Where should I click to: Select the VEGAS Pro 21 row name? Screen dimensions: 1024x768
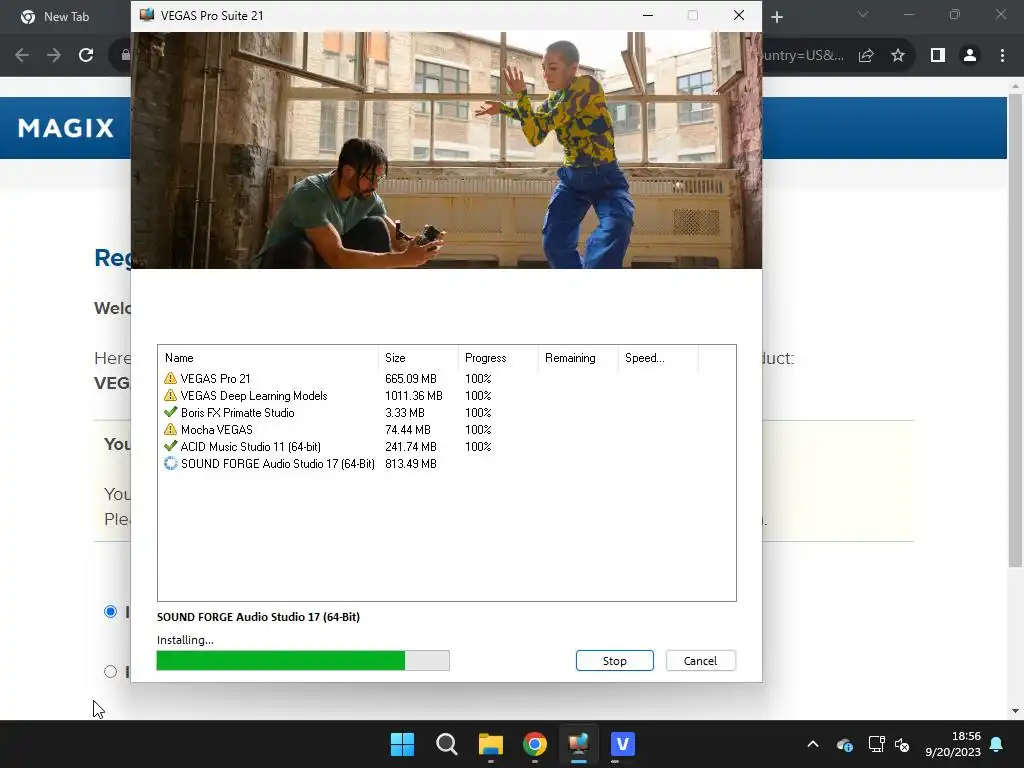[216, 379]
